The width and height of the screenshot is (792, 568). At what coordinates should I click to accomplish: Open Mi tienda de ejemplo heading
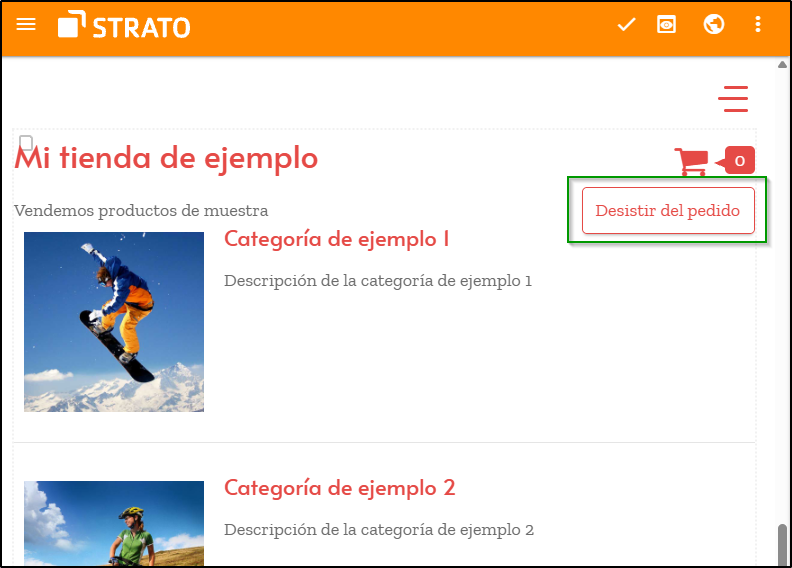pos(166,159)
